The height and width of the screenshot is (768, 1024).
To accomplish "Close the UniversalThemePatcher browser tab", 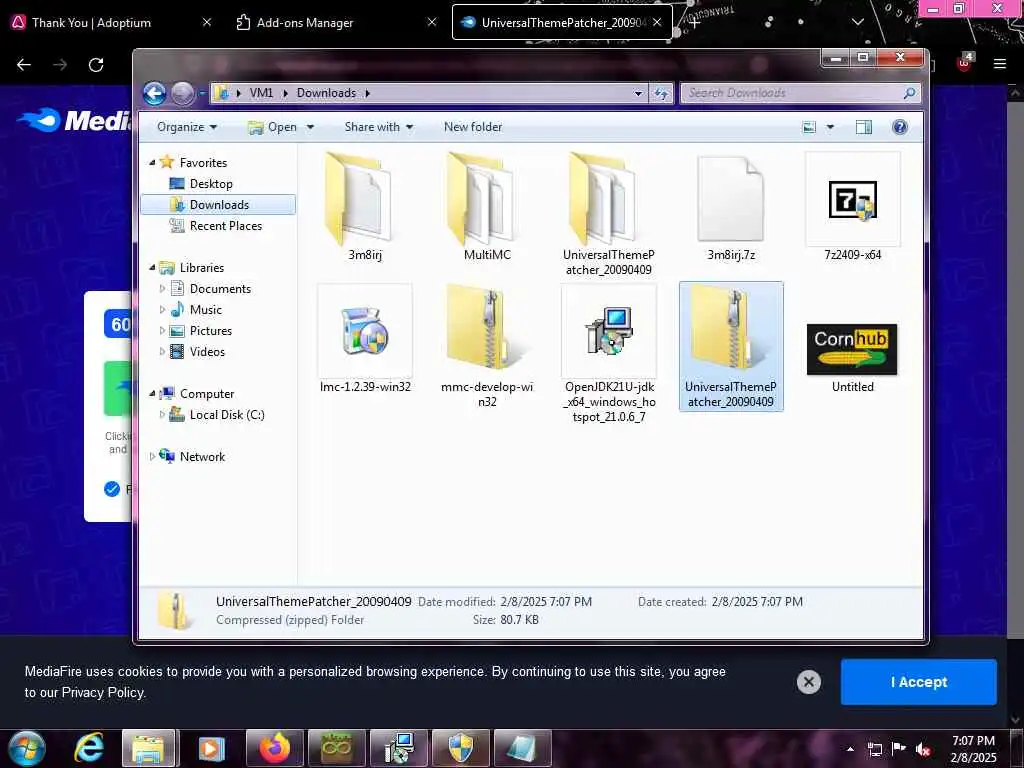I will pos(657,22).
